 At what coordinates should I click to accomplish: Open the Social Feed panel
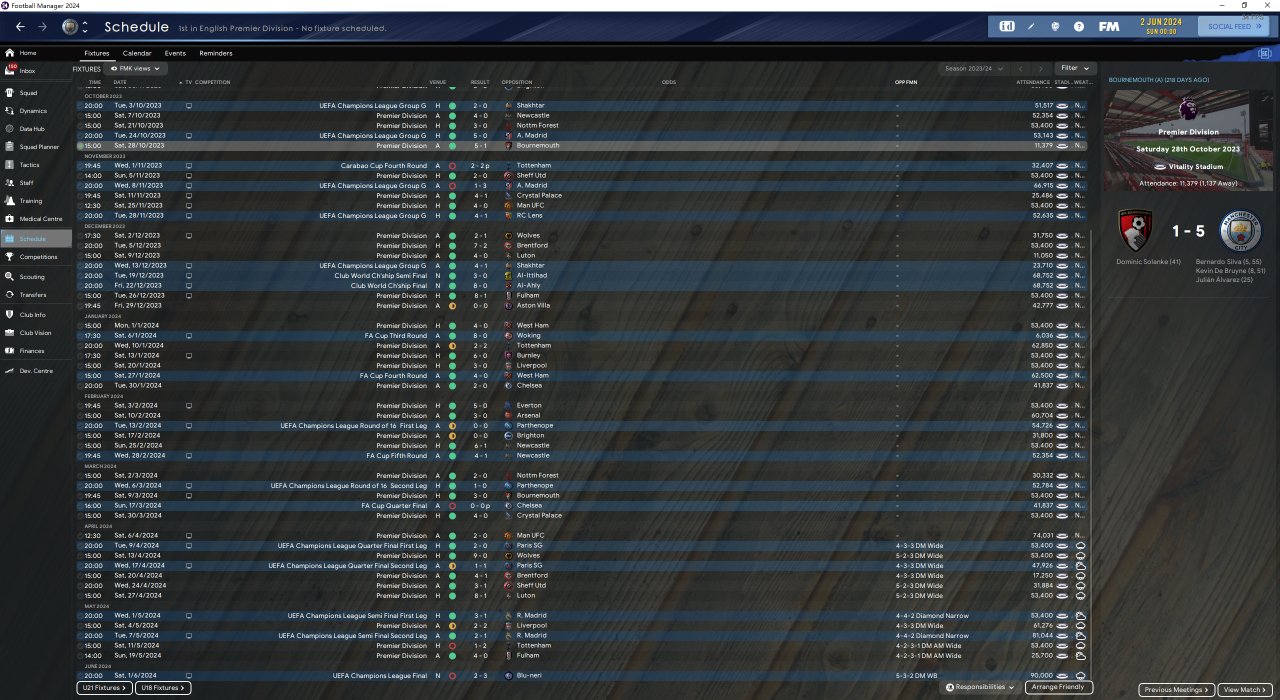point(1235,27)
